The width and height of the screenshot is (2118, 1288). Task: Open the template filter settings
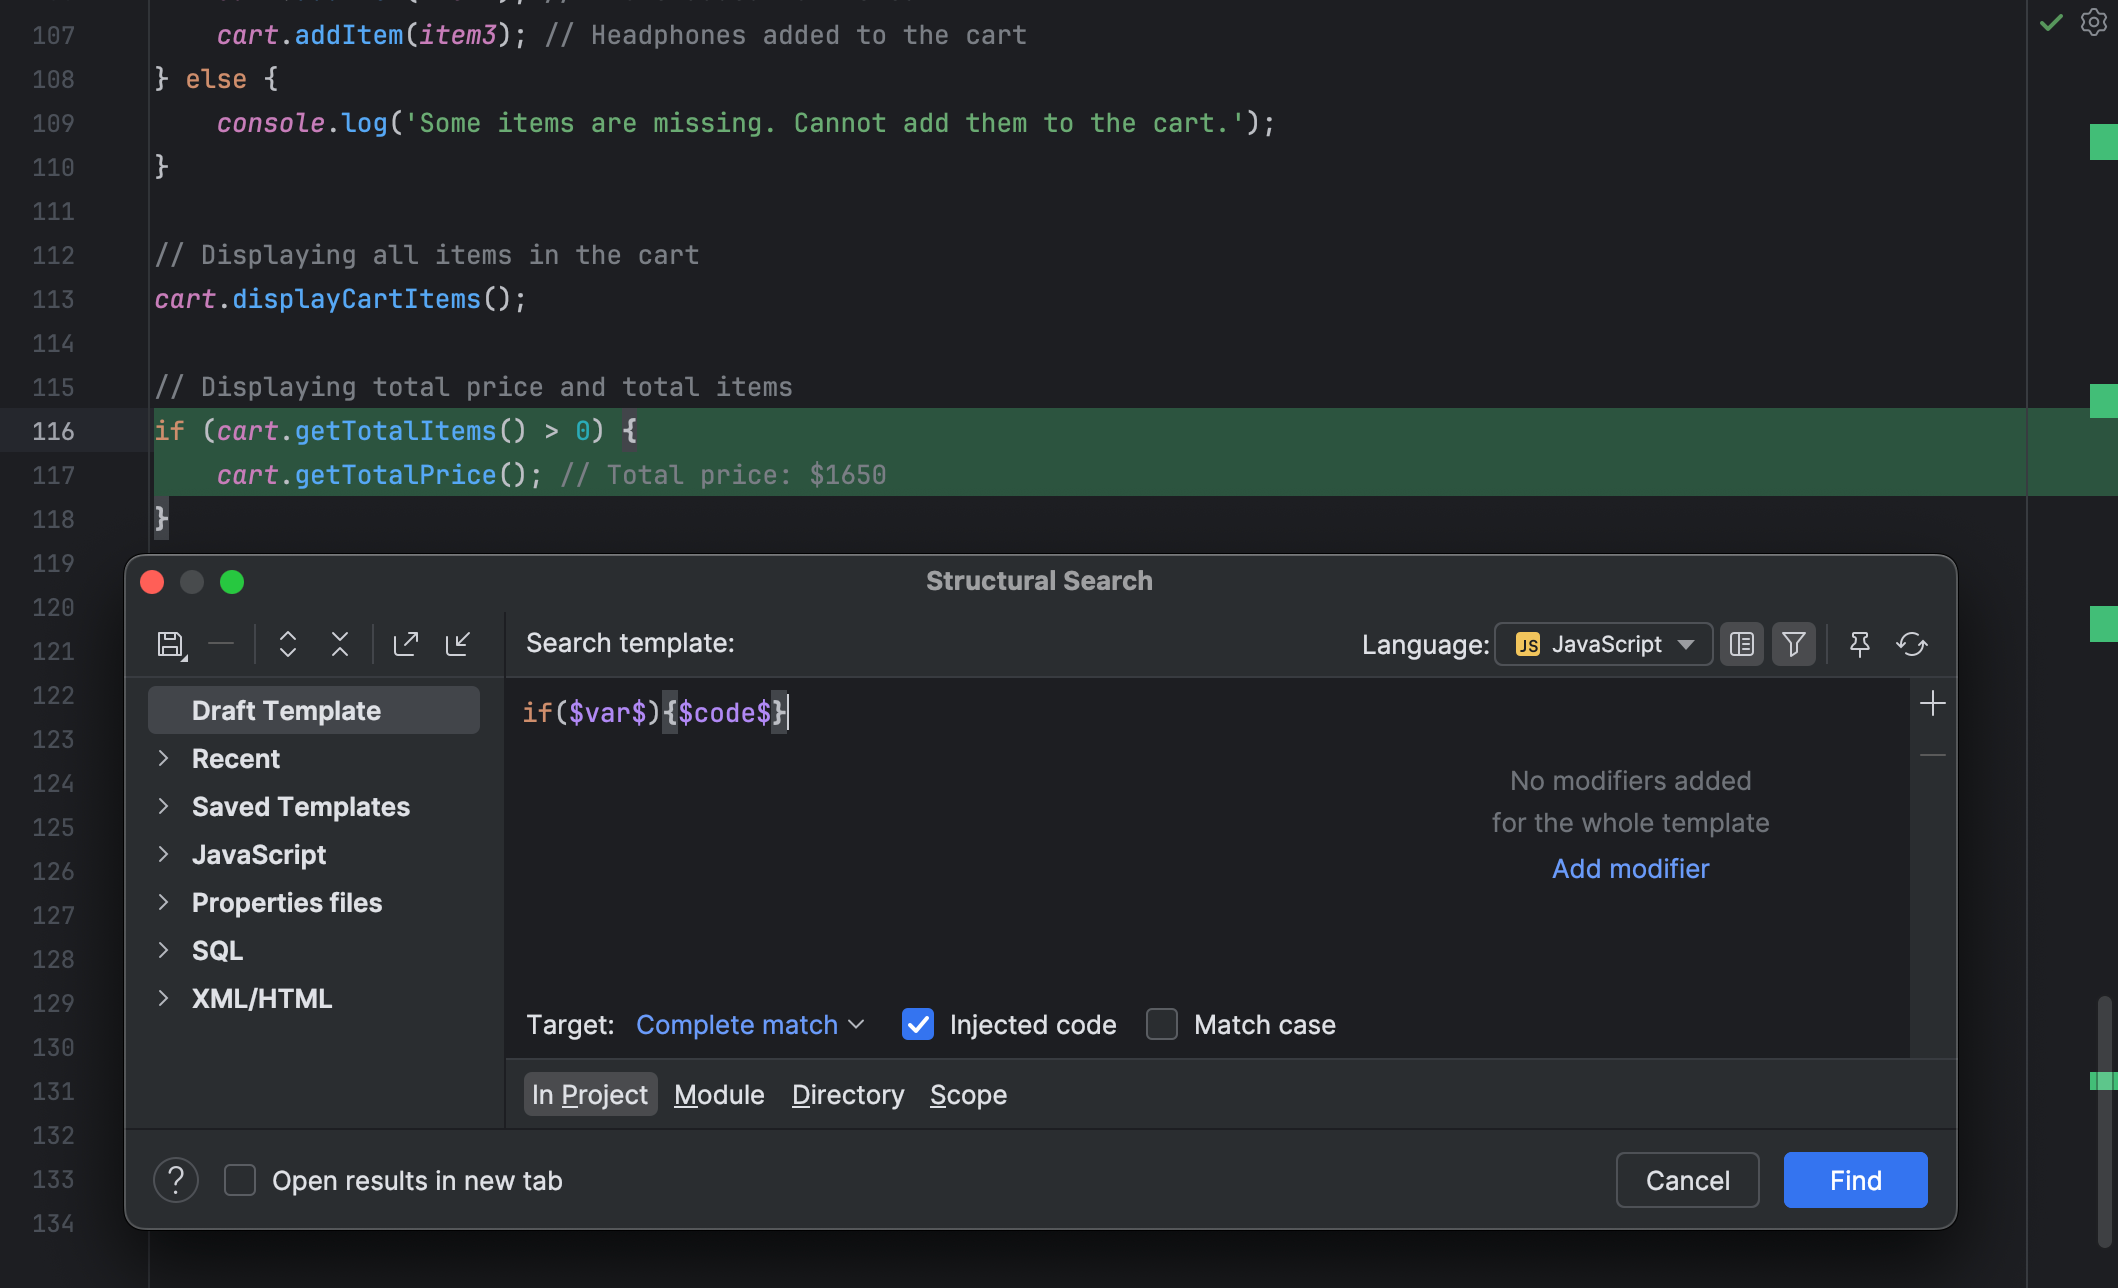click(x=1793, y=644)
